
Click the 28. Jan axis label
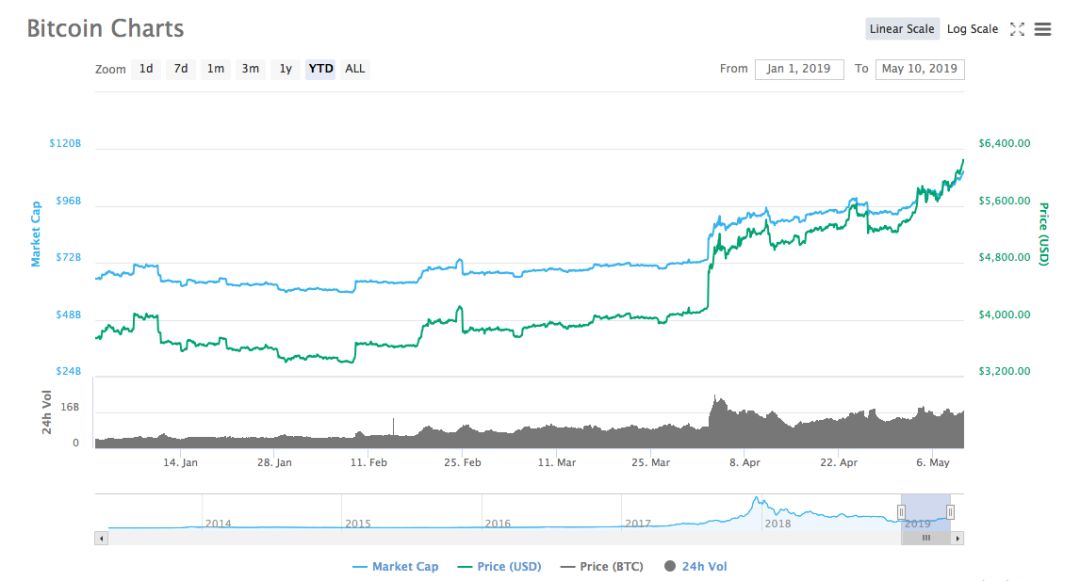[x=274, y=463]
